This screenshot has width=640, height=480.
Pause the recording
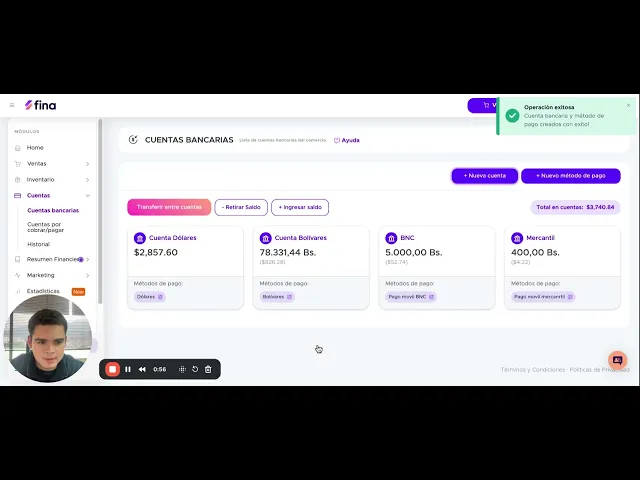tap(128, 369)
